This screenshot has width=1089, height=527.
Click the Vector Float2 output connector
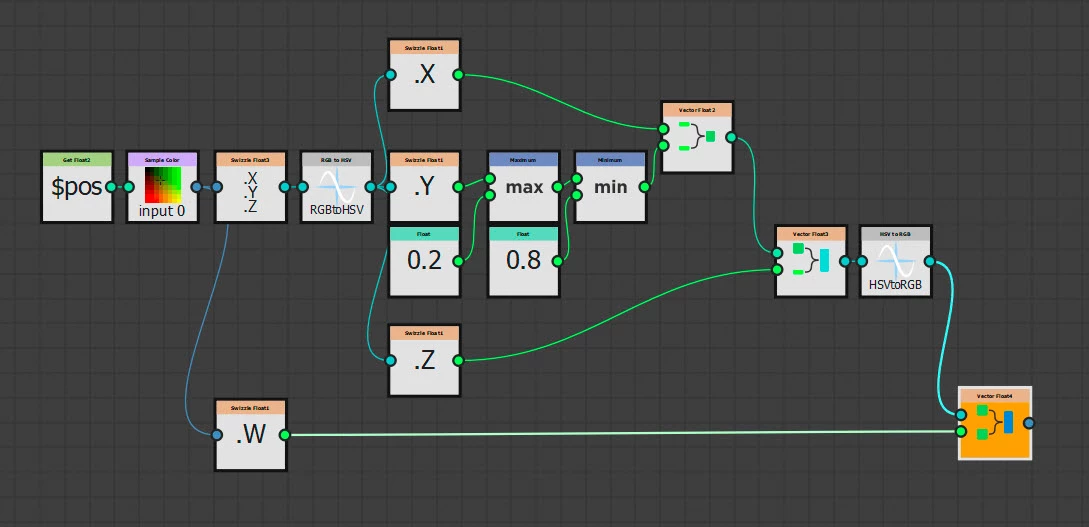[731, 137]
